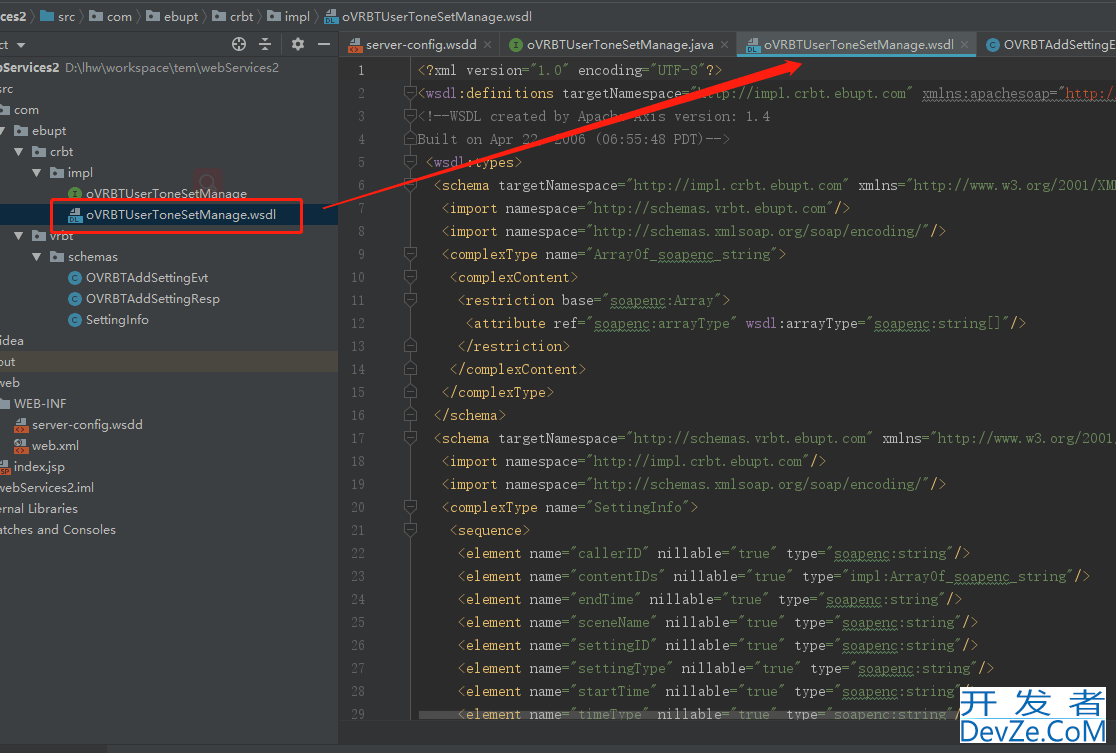This screenshot has height=753, width=1116.
Task: Fold complexType block at line 9
Action: click(x=410, y=253)
